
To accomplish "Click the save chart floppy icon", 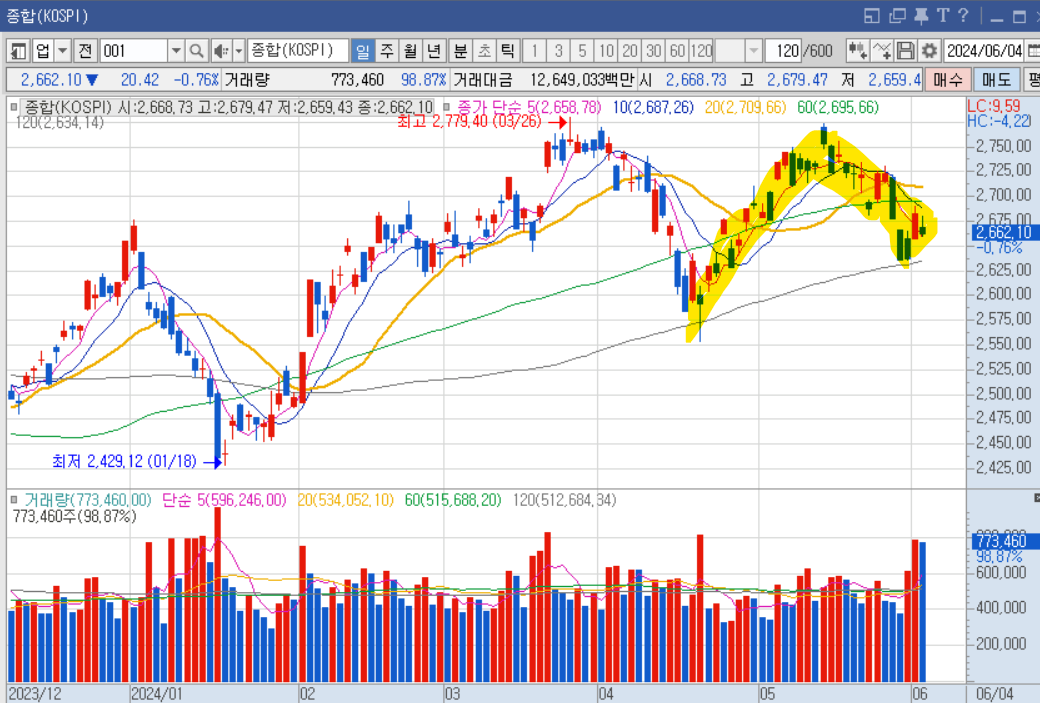I will click(x=905, y=50).
